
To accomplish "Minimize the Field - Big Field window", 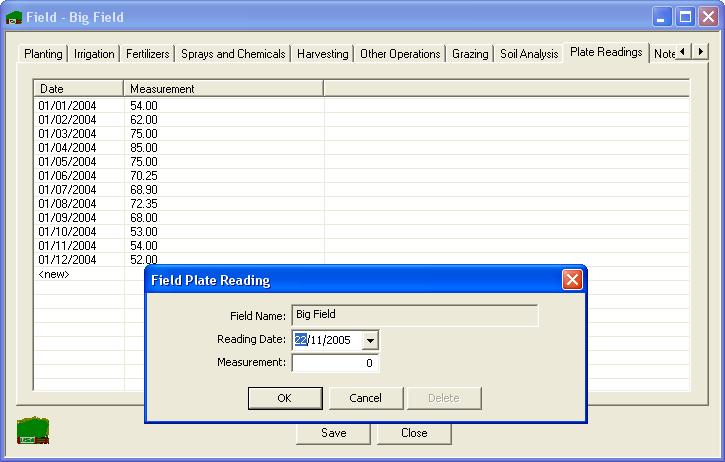I will [x=662, y=17].
